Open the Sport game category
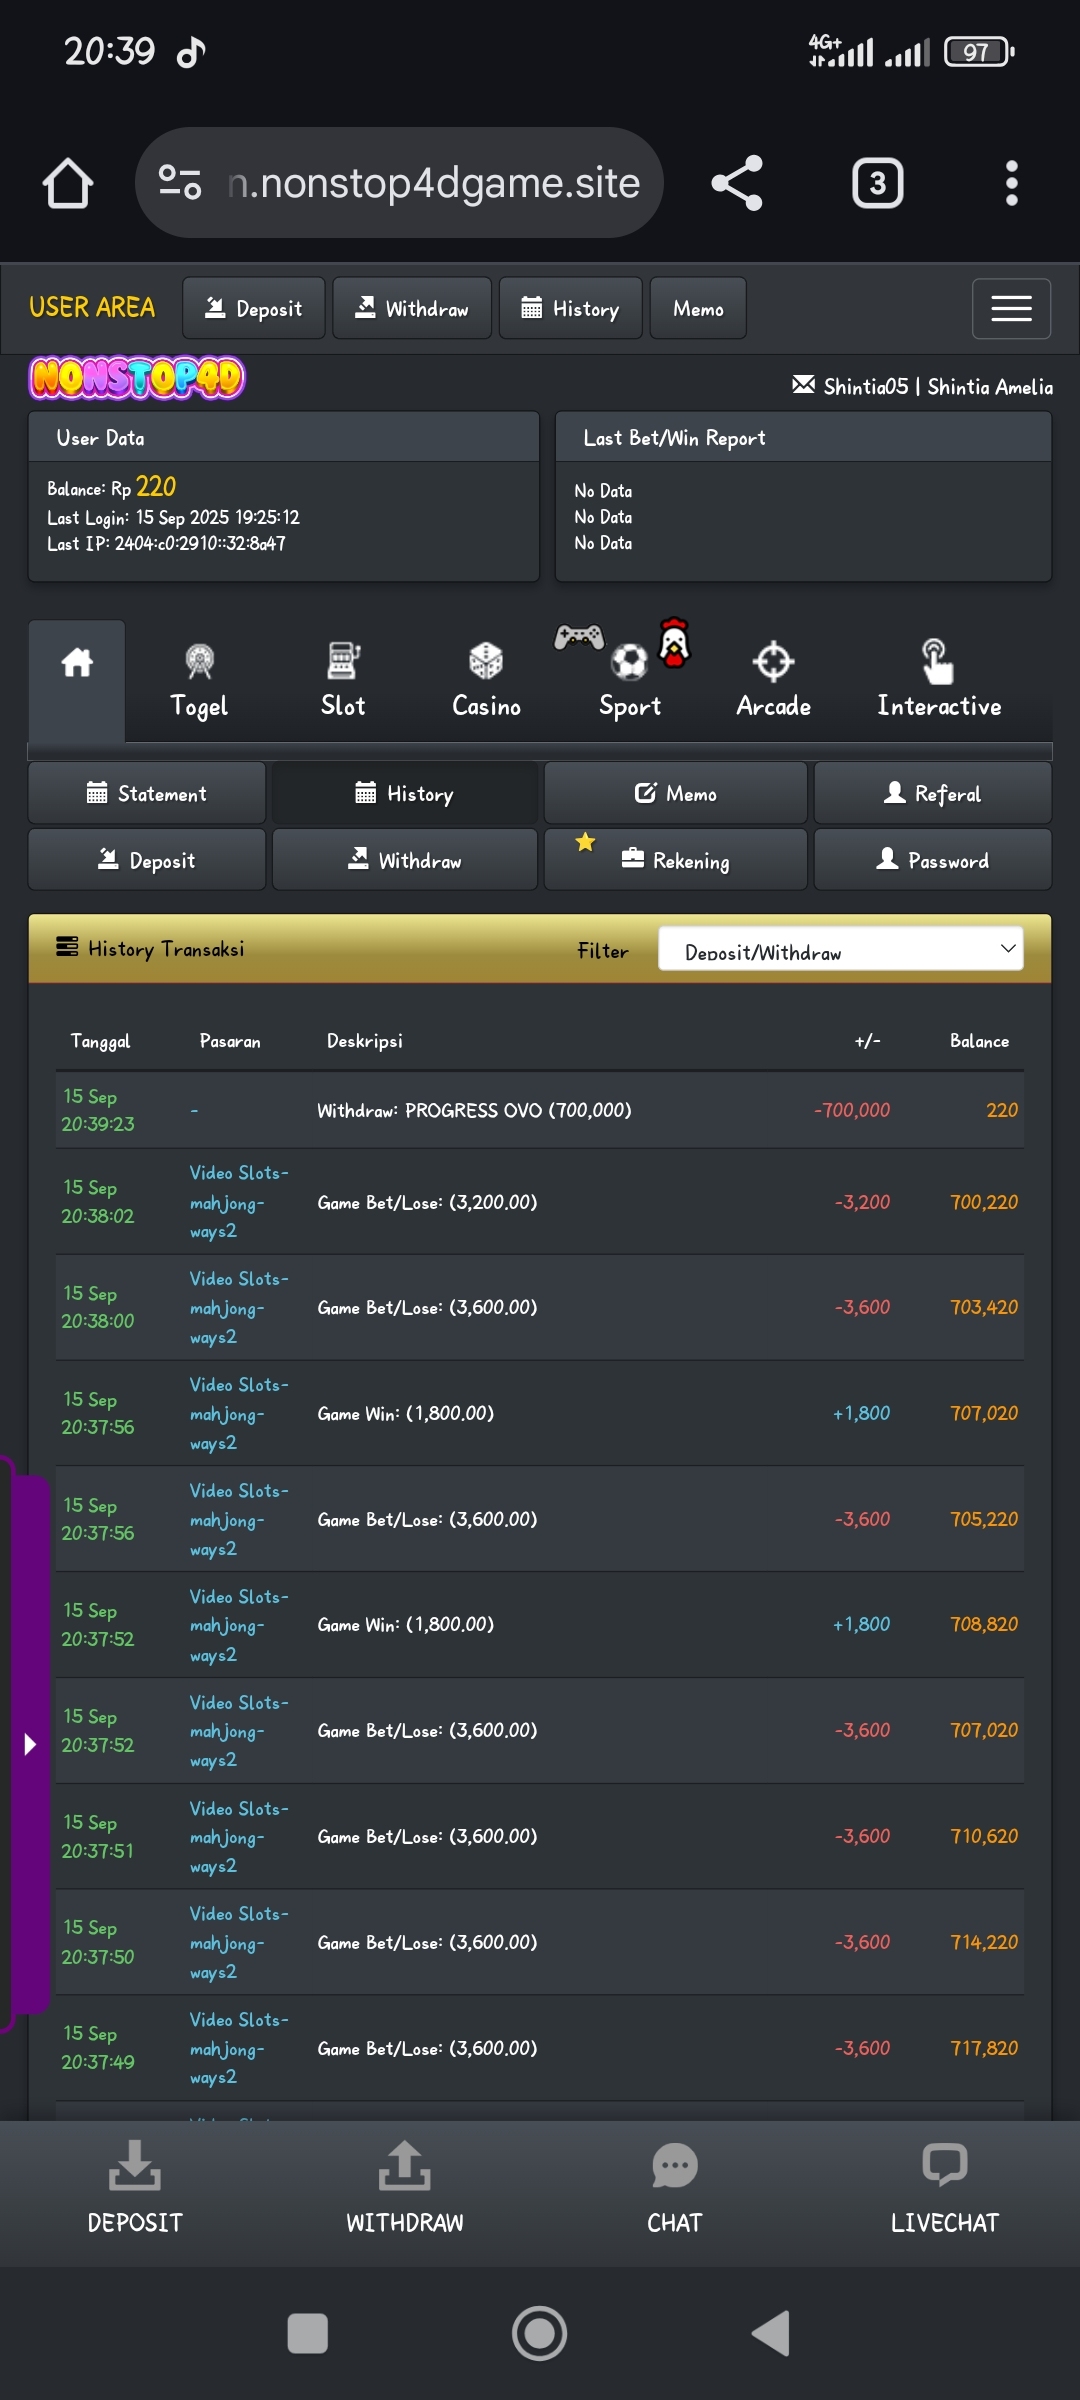1080x2400 pixels. click(629, 680)
